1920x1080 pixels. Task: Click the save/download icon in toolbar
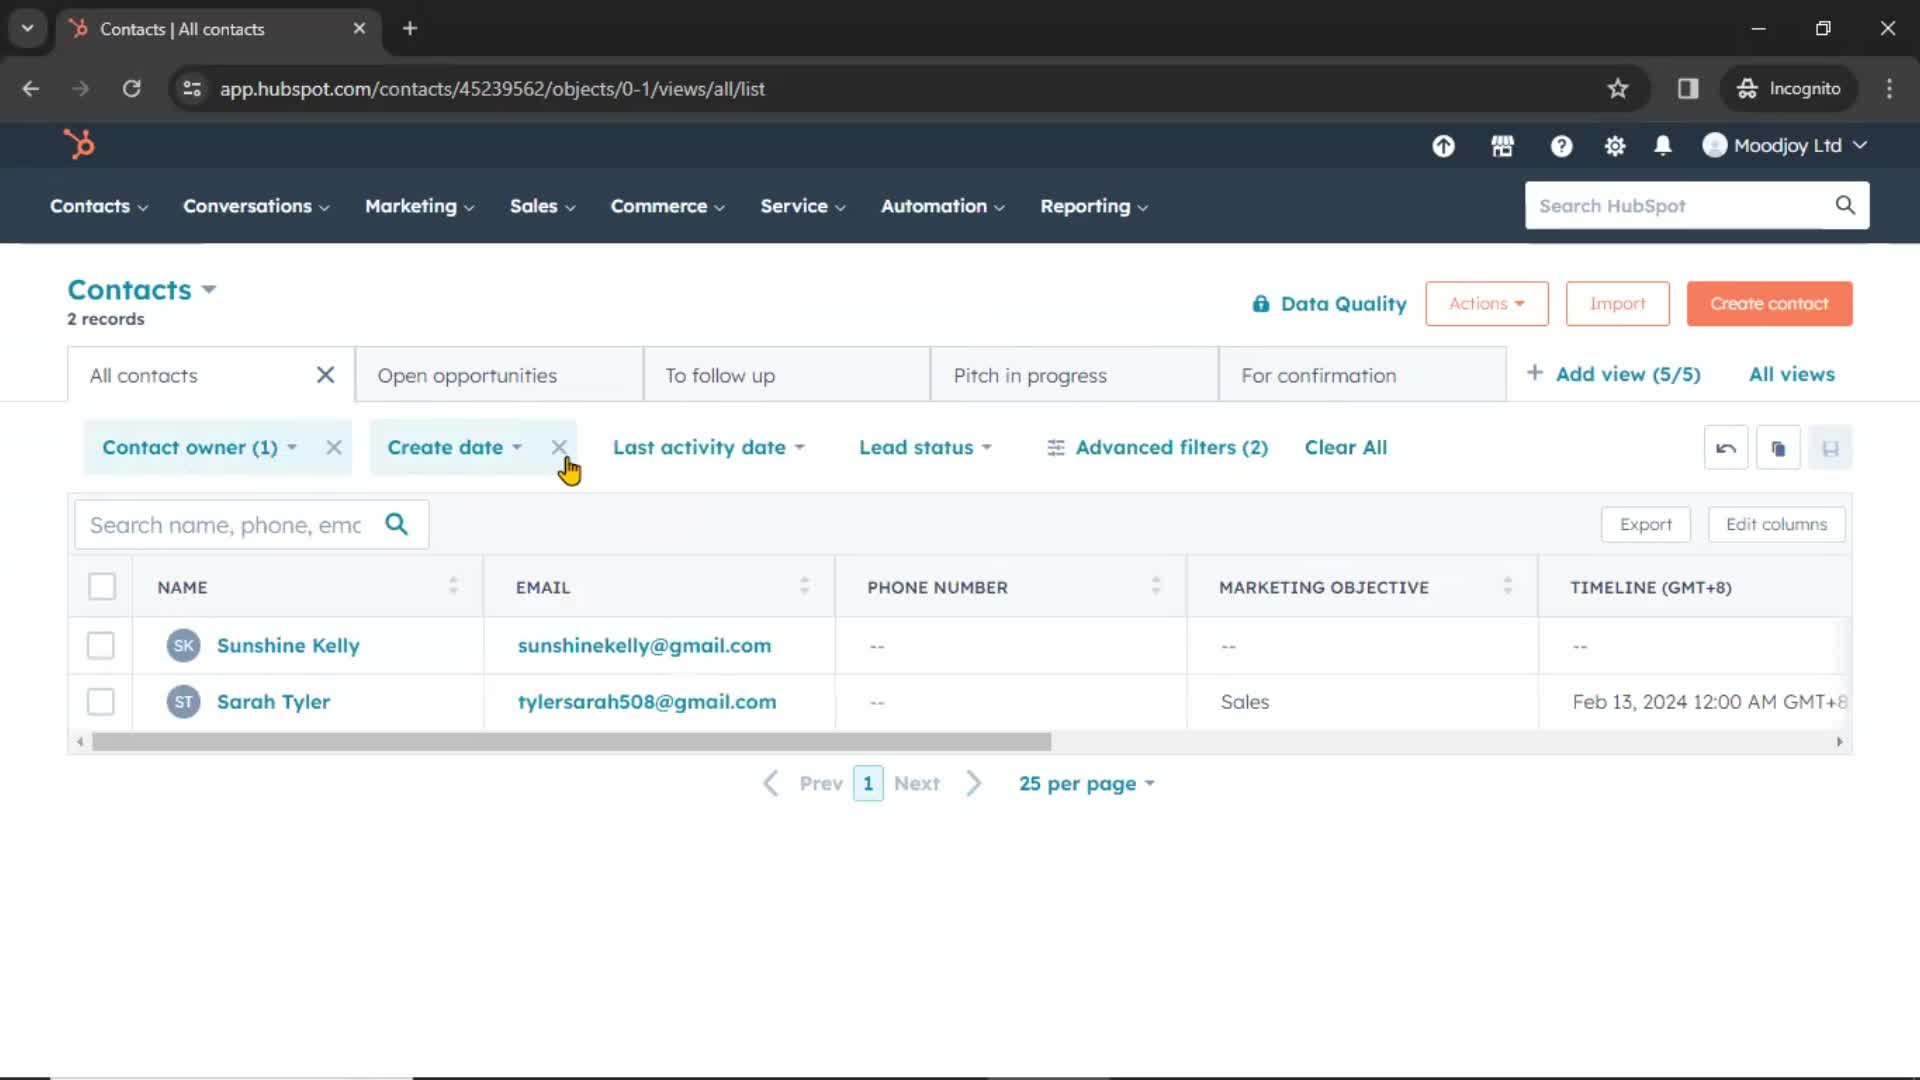(x=1833, y=447)
